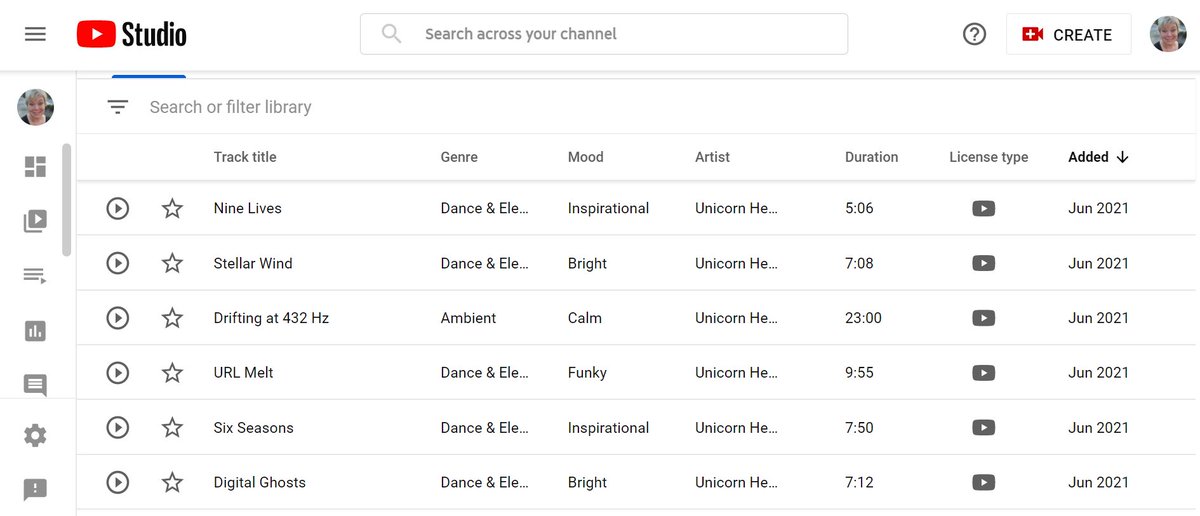Play Drifting at 432 Hz track

[x=118, y=318]
